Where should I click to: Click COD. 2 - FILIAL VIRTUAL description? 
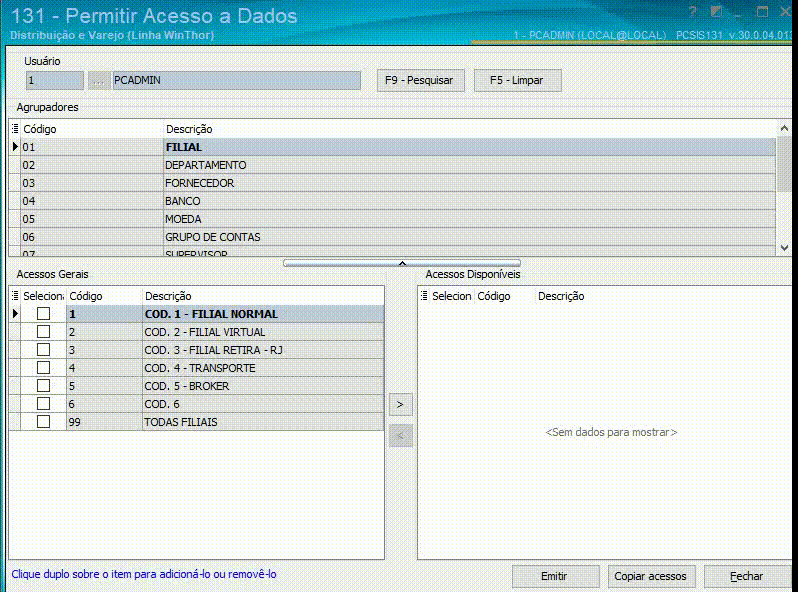263,332
